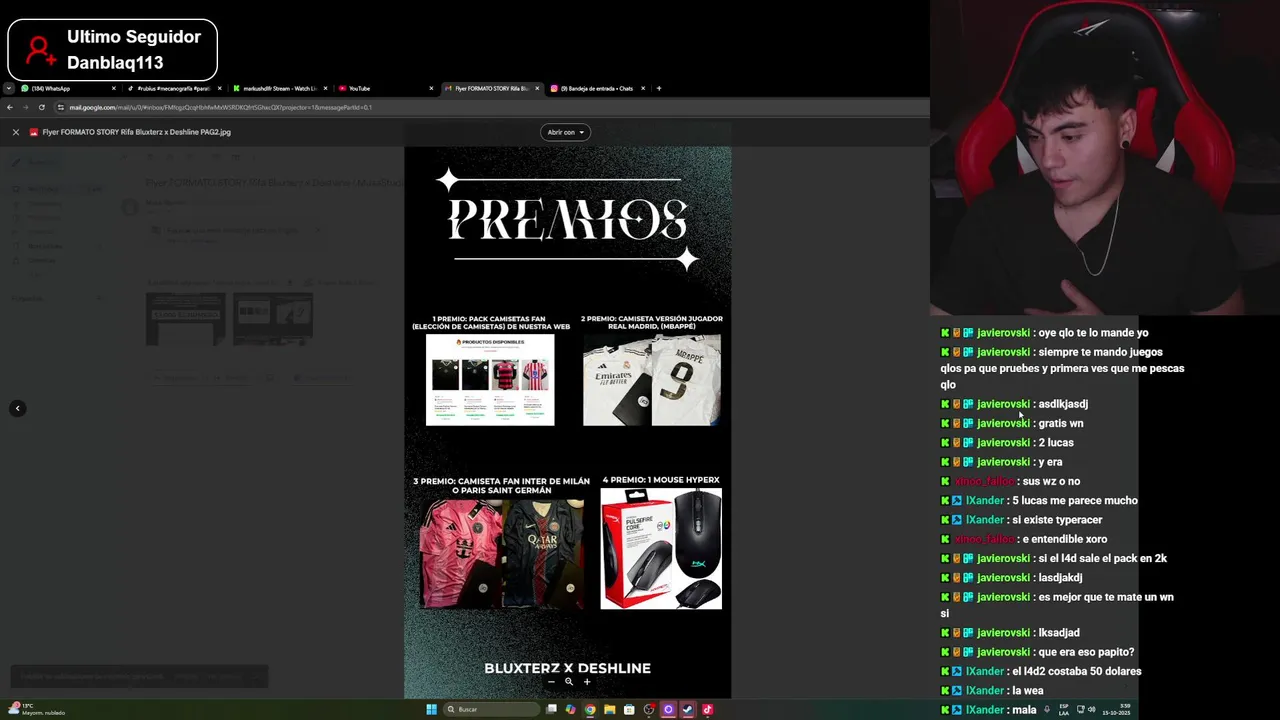Click the taskbar Buscar search box
Screen dimensions: 1280x720
[x=492, y=709]
